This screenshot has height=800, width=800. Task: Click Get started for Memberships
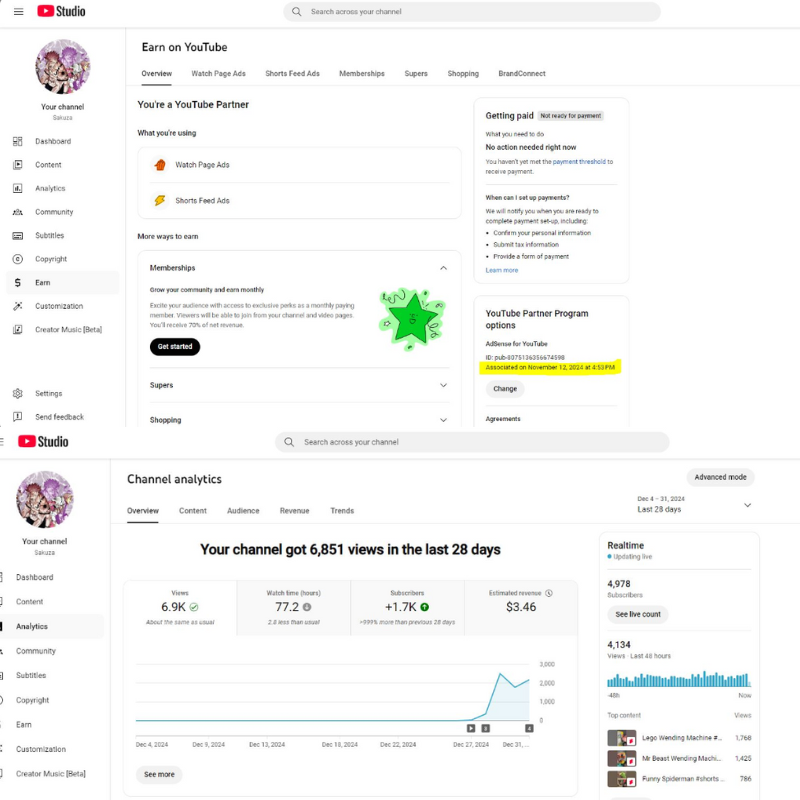[175, 346]
